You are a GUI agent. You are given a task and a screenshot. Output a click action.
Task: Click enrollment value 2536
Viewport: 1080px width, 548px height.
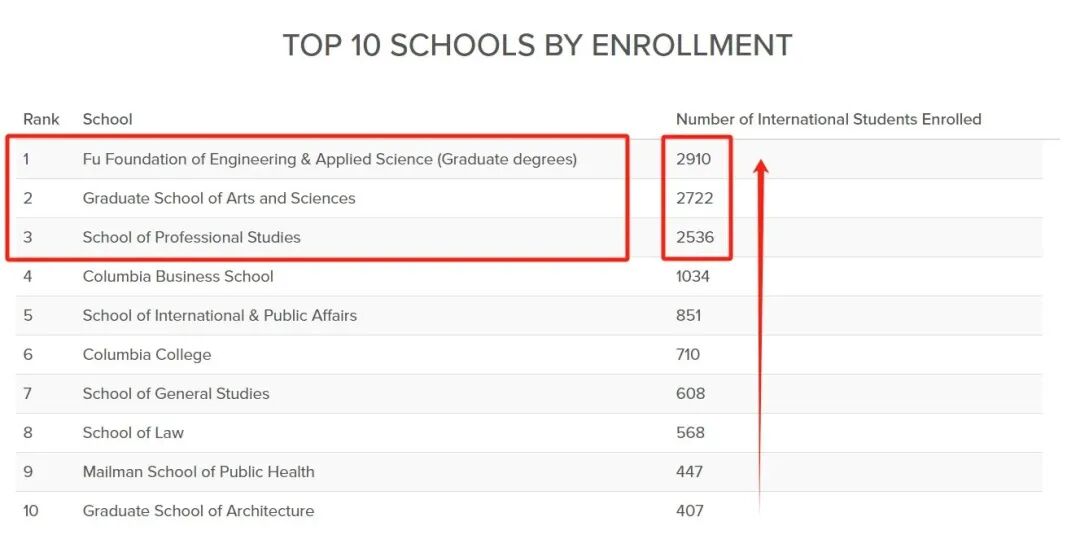pyautogui.click(x=695, y=238)
